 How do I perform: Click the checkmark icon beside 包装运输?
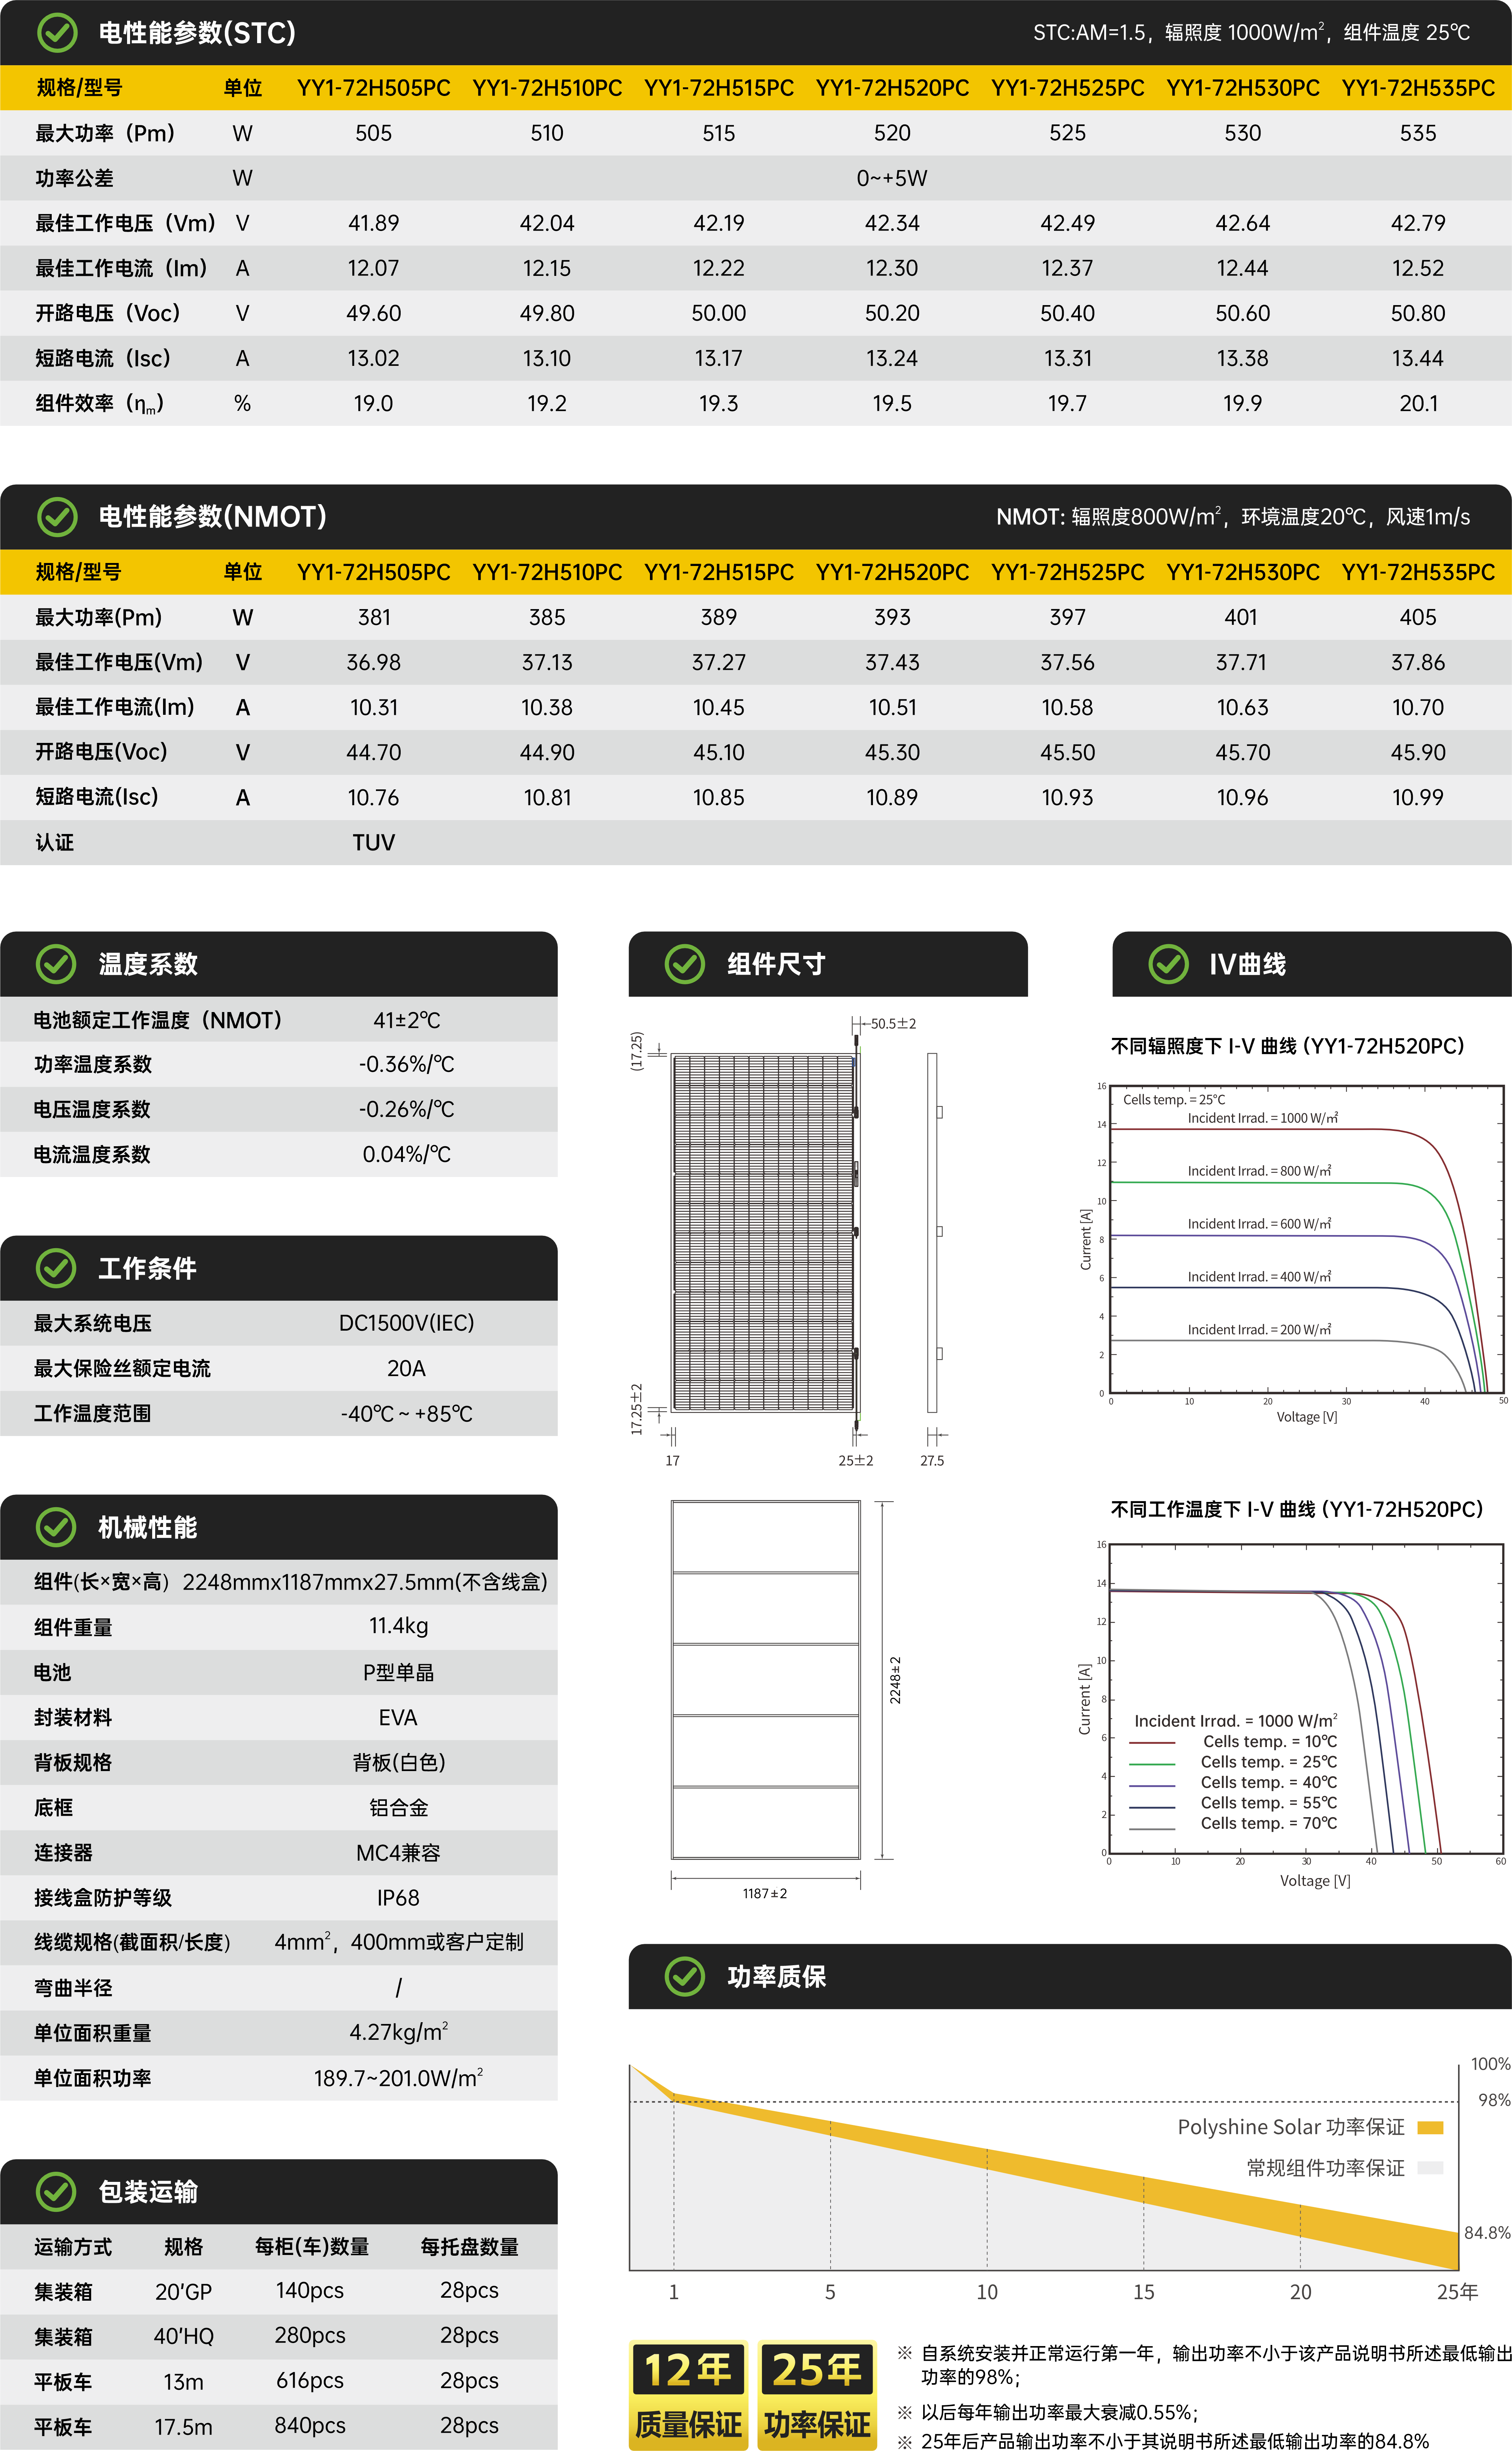pos(56,2192)
